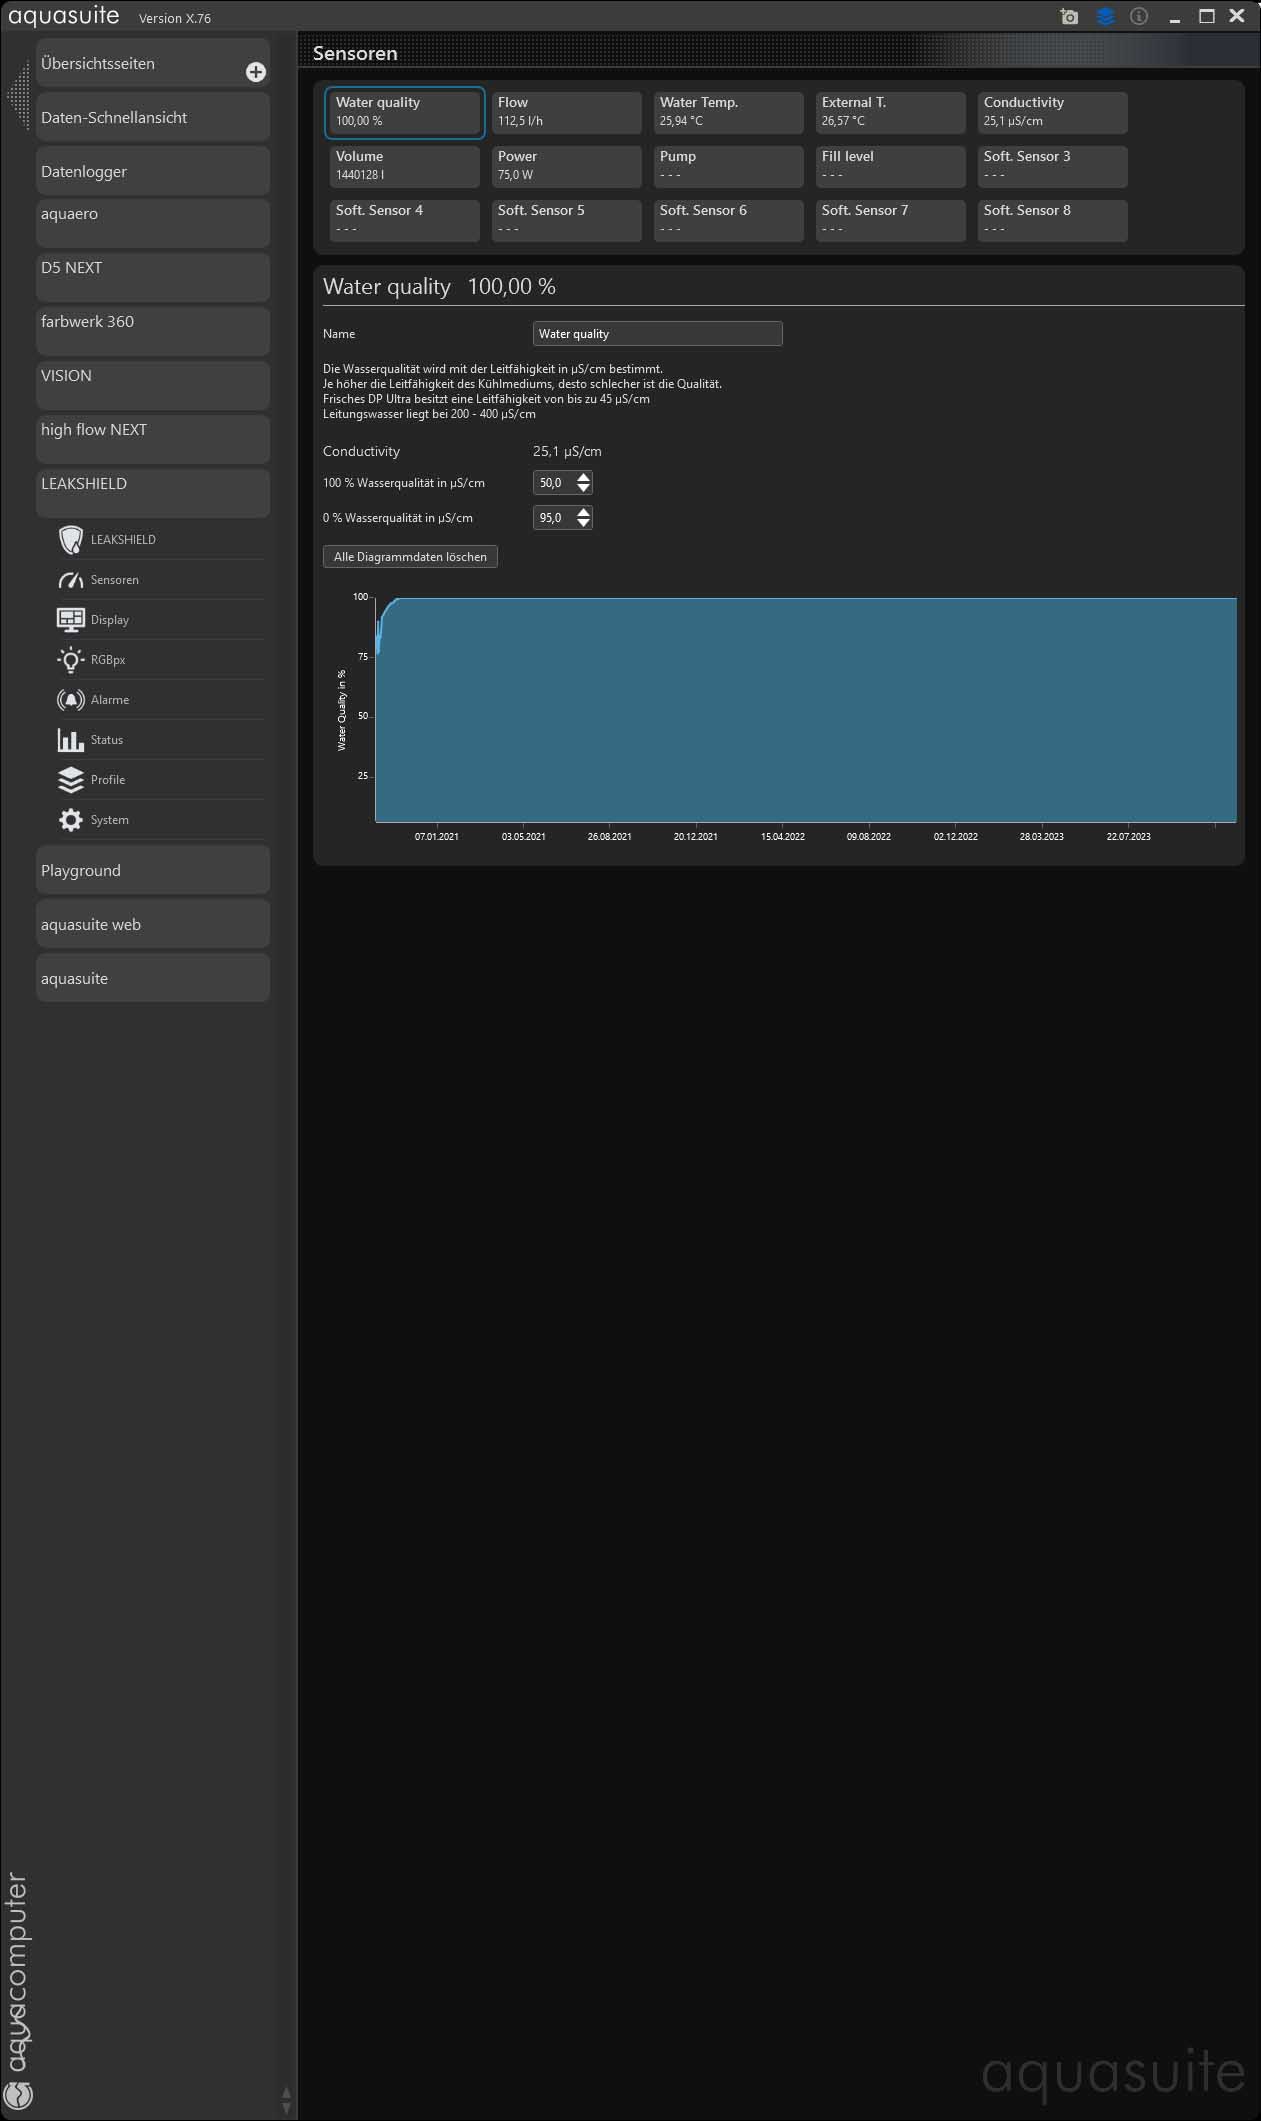Click the Sensoren gauge icon
The image size is (1261, 2121).
pyautogui.click(x=71, y=580)
